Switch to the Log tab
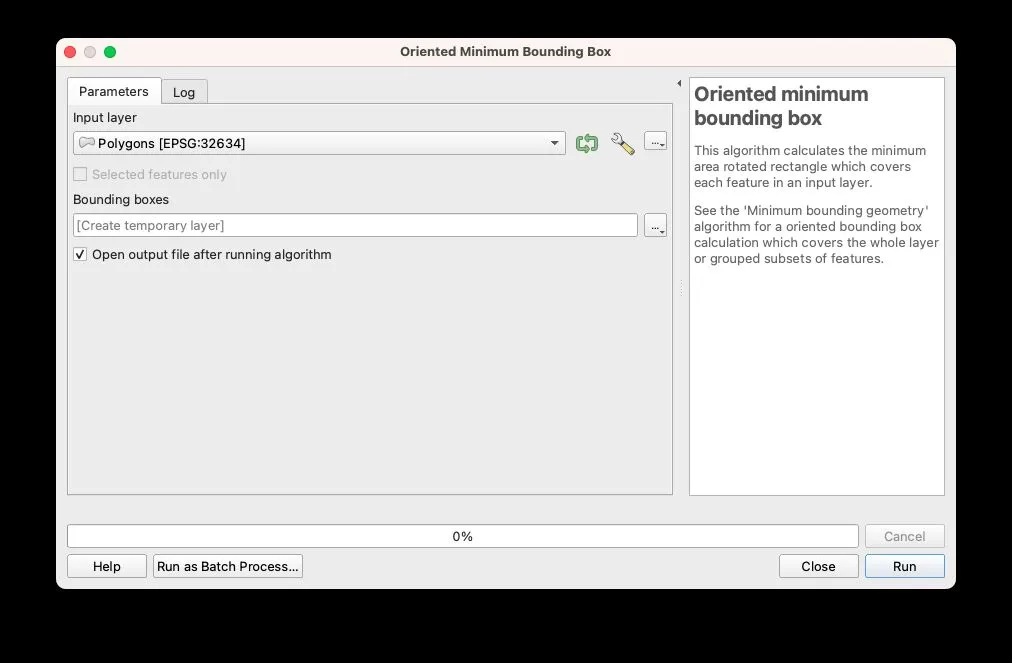This screenshot has width=1012, height=663. tap(184, 92)
